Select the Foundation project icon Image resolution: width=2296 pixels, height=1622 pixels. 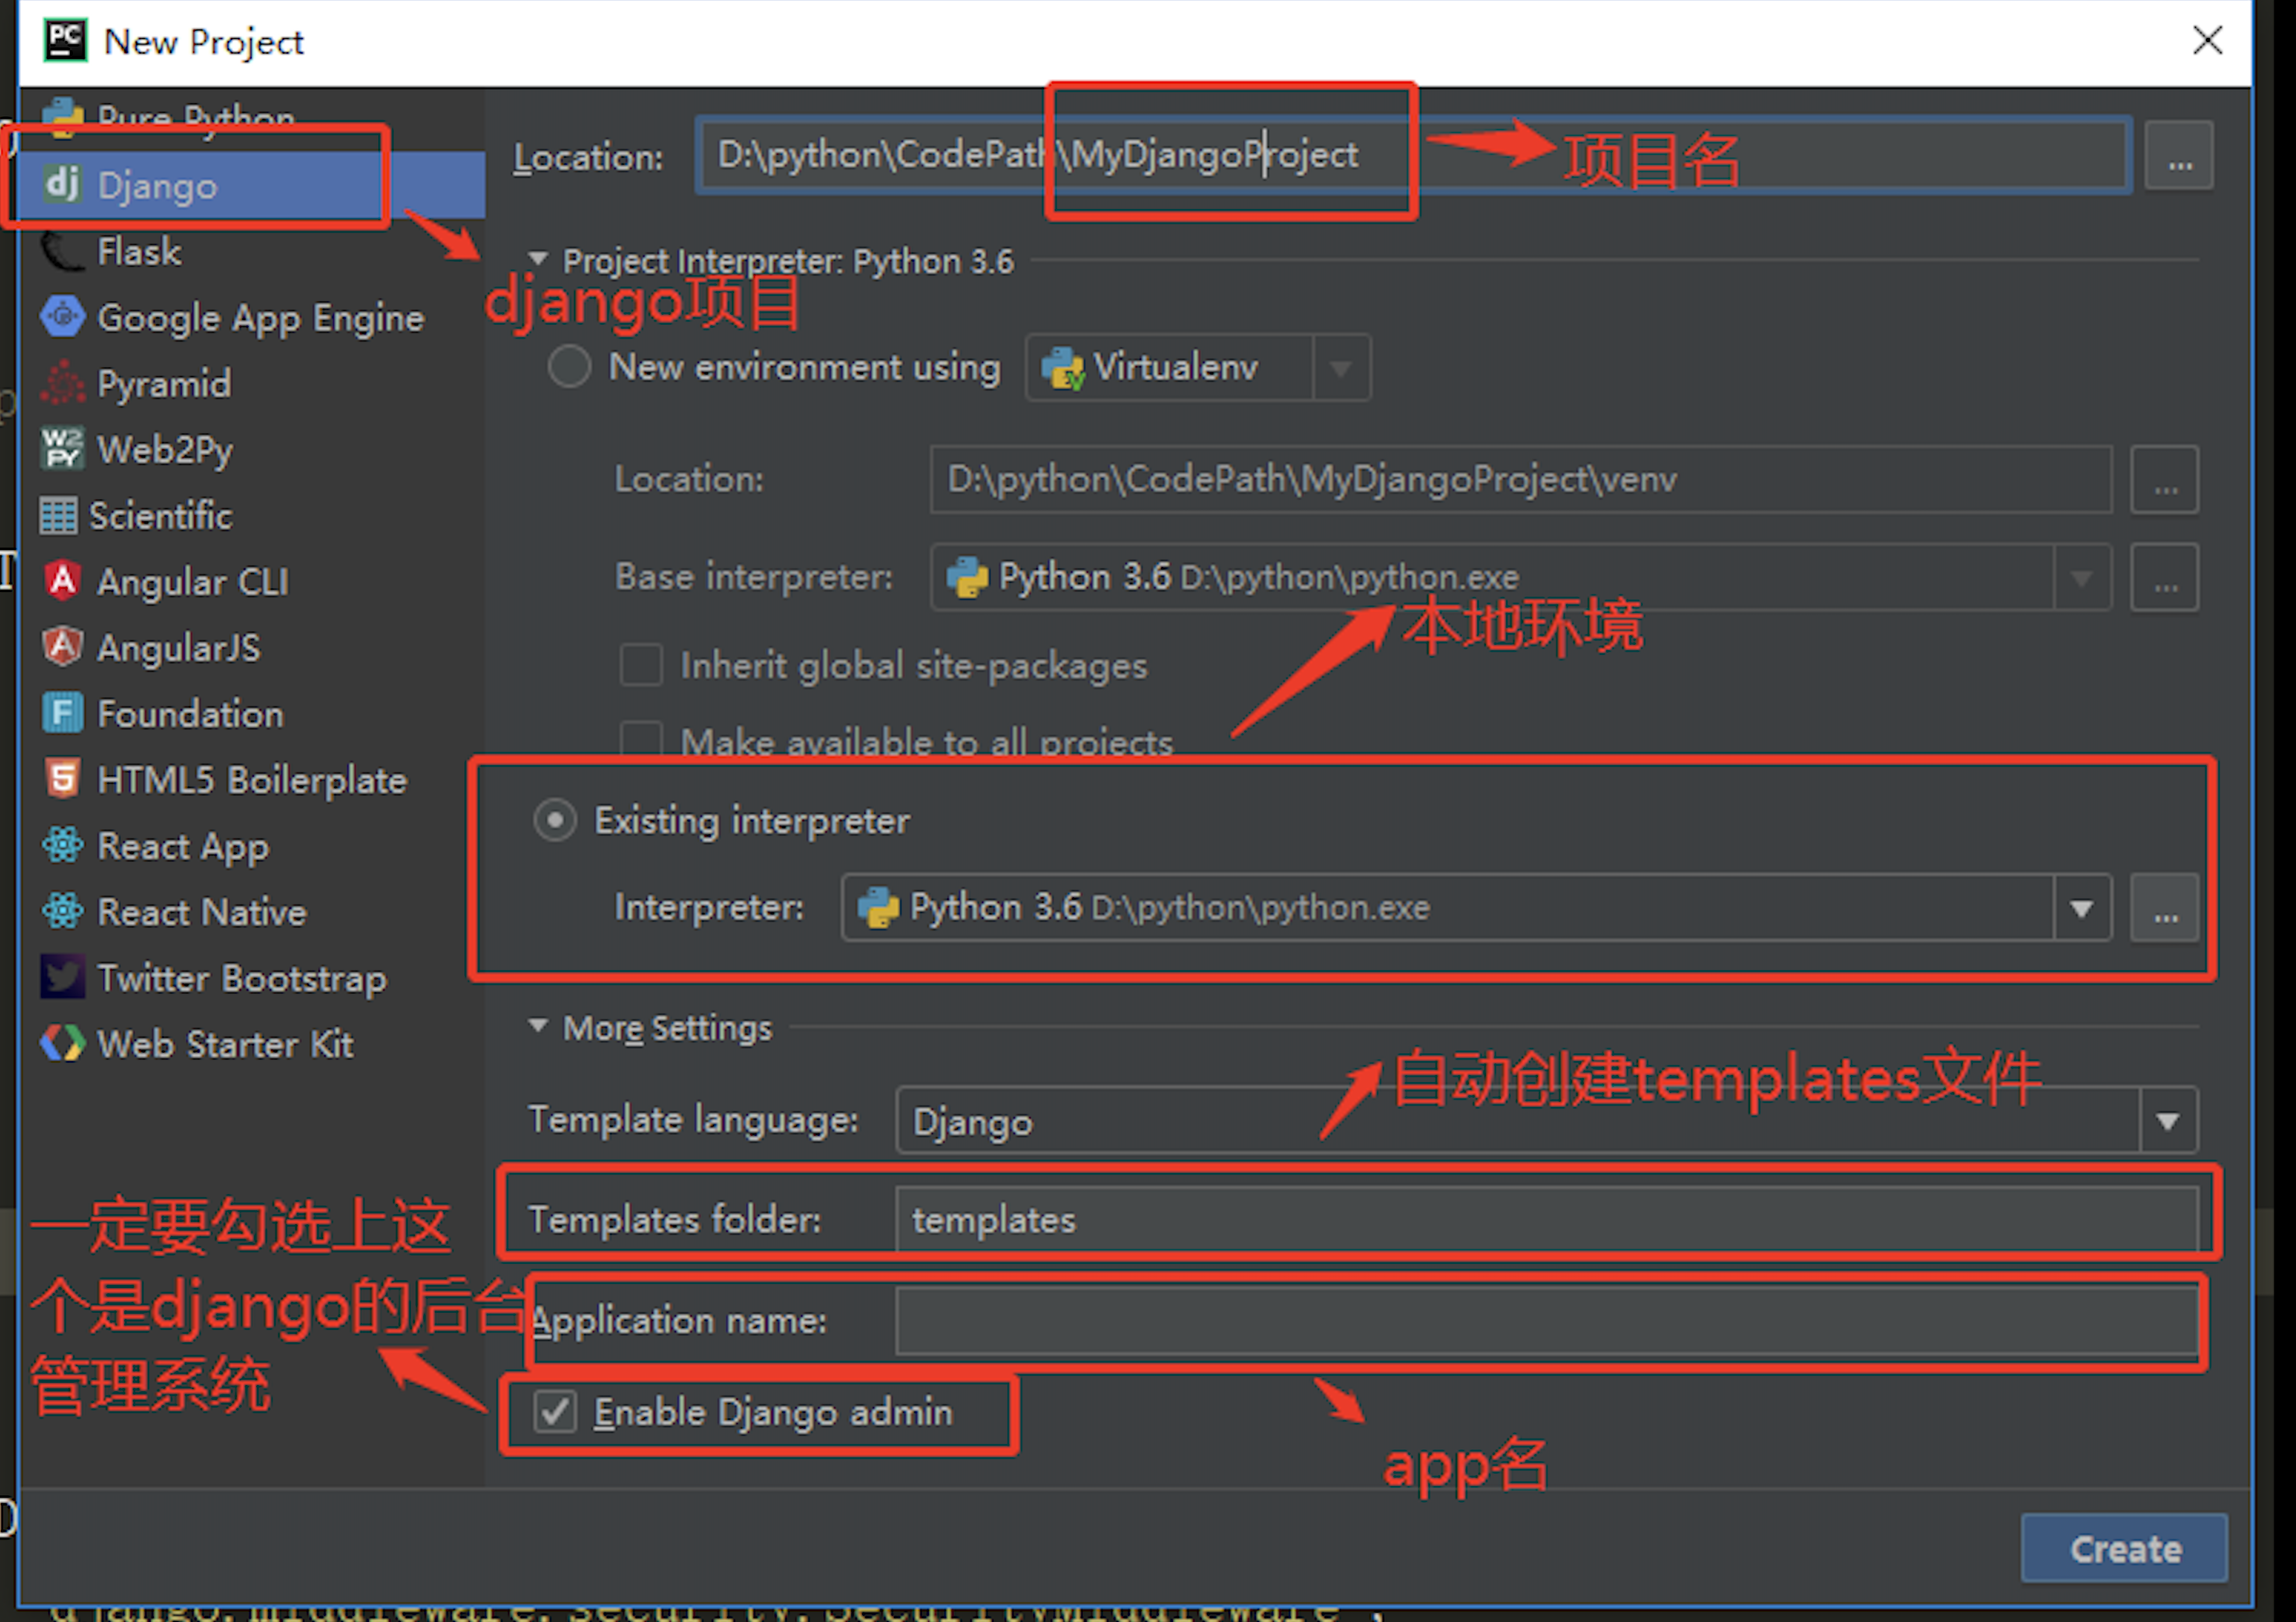[x=62, y=713]
